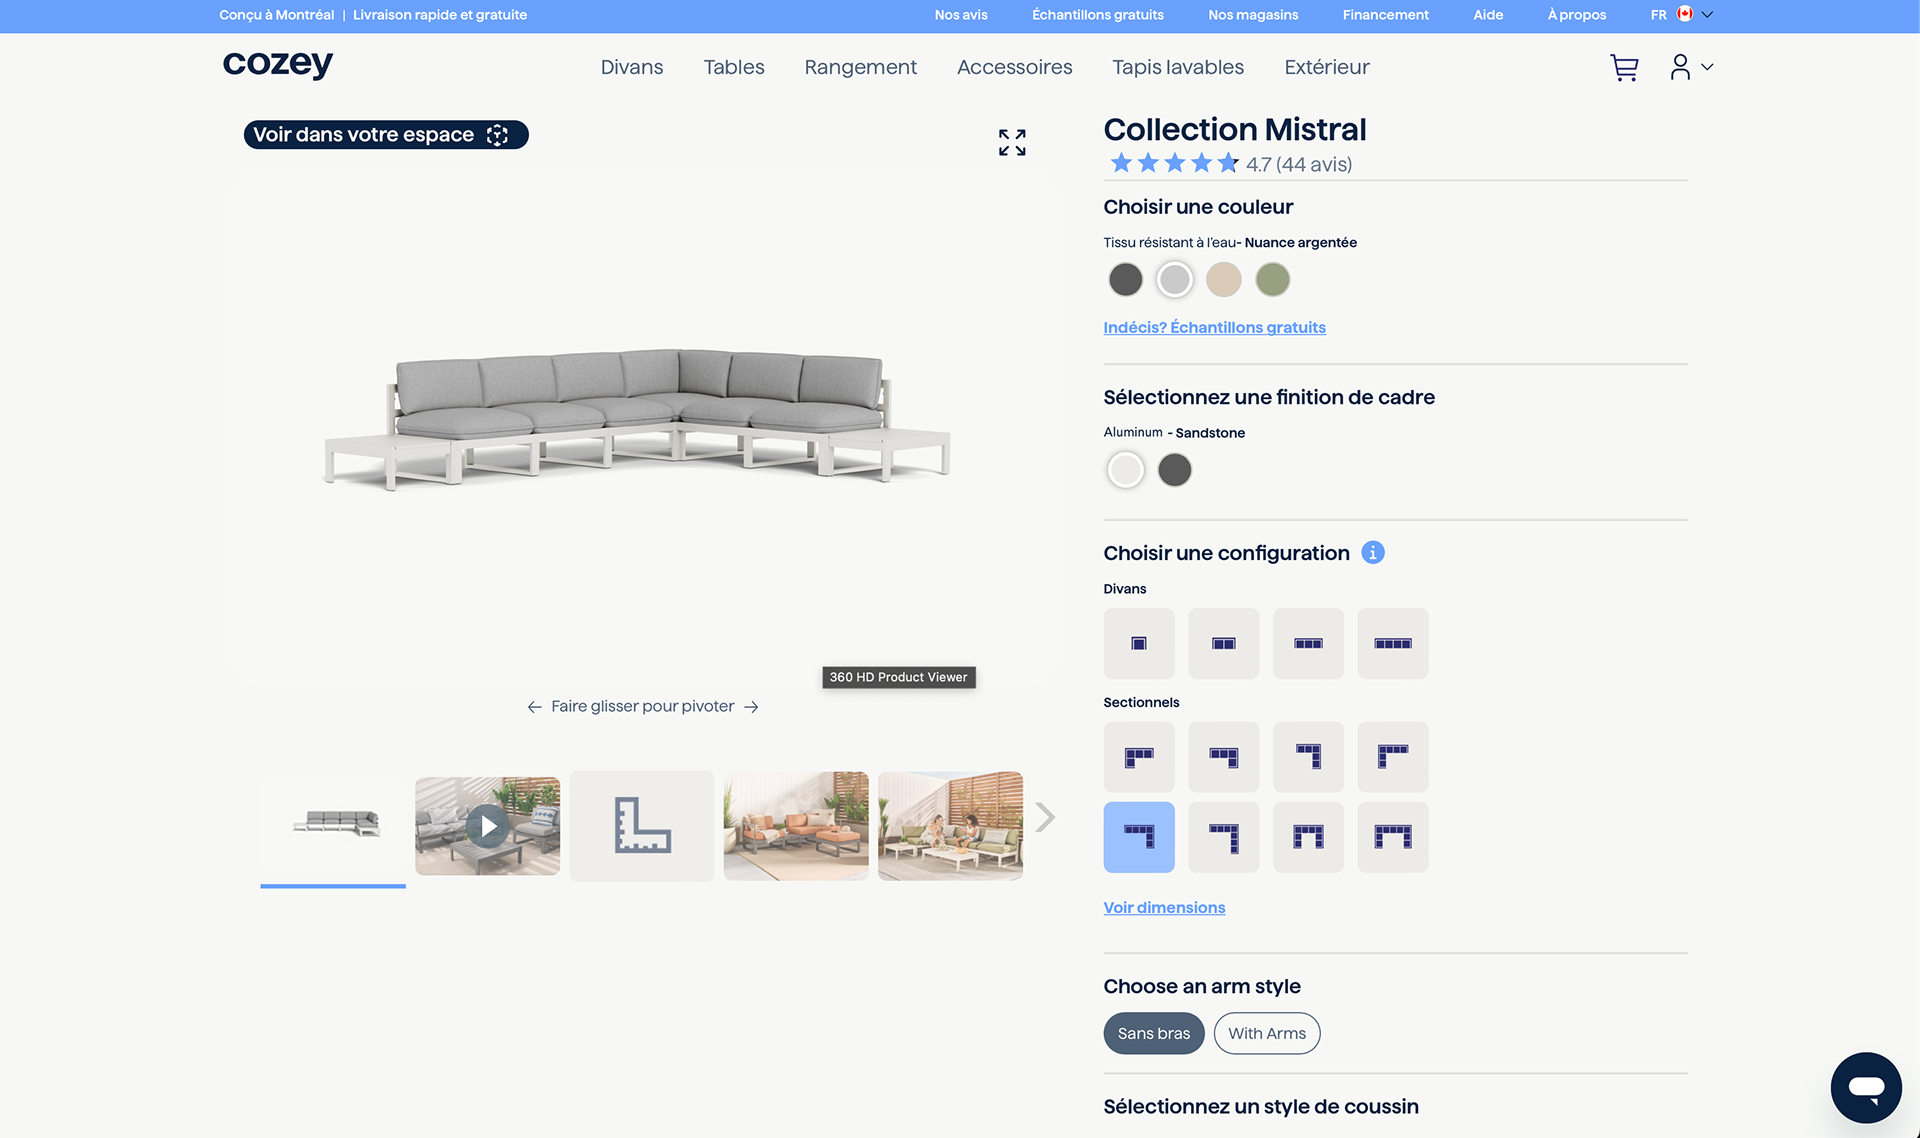The image size is (1920, 1138).
Task: Open the Extérieur menu
Action: click(1327, 67)
